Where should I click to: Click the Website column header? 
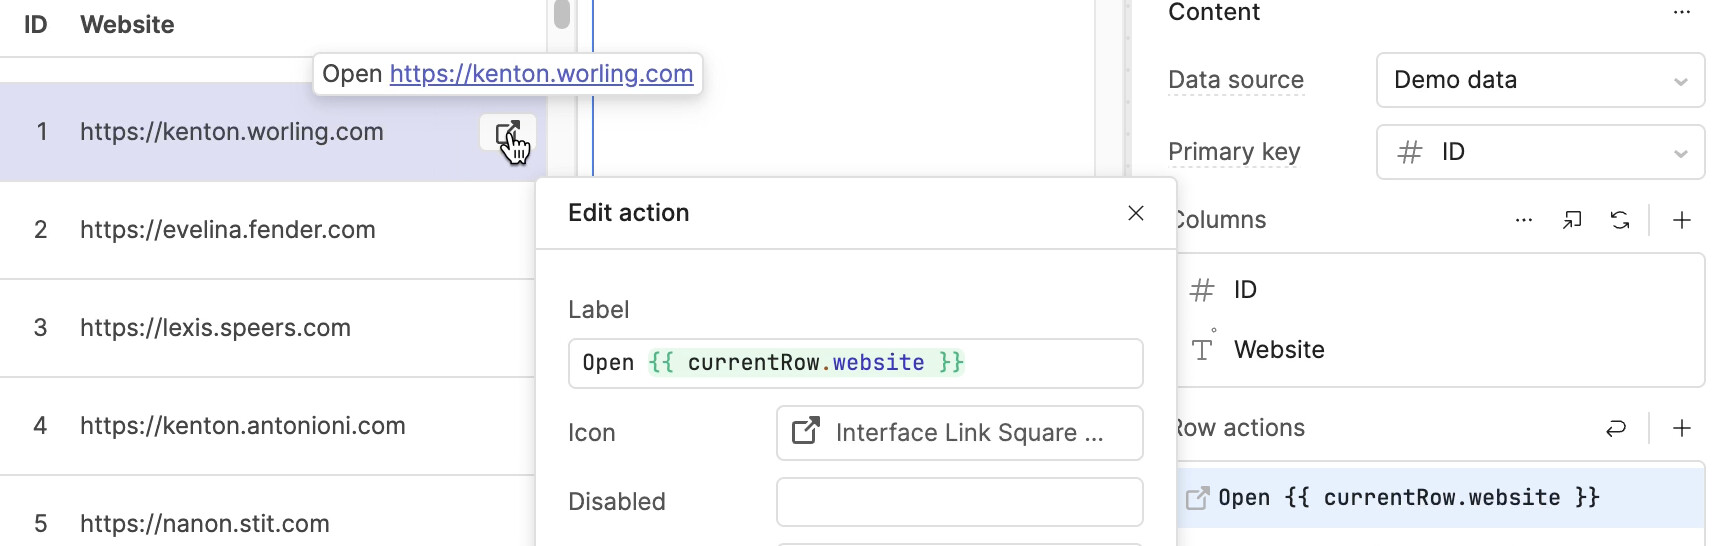coord(127,25)
